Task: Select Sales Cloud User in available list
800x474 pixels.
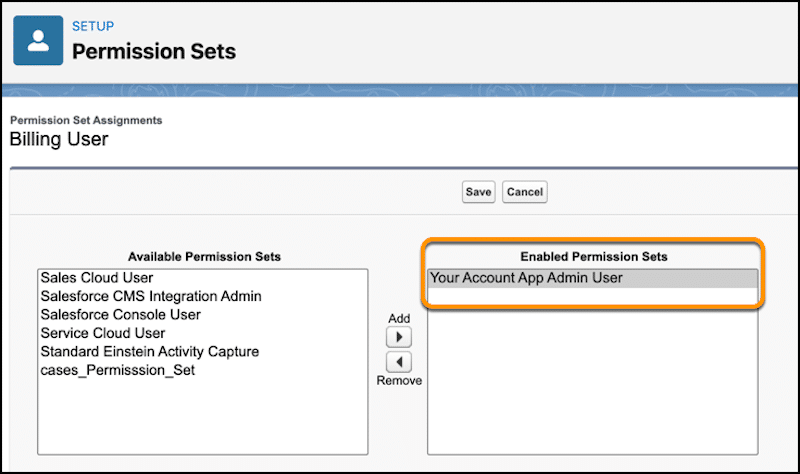Action: pyautogui.click(x=203, y=278)
